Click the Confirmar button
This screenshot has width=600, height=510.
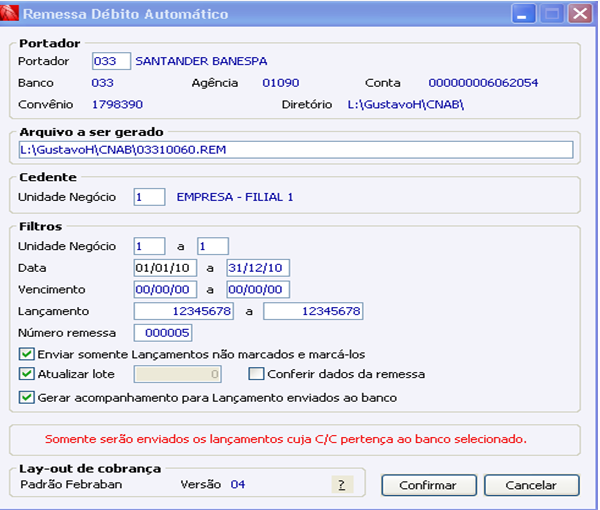[x=429, y=485]
